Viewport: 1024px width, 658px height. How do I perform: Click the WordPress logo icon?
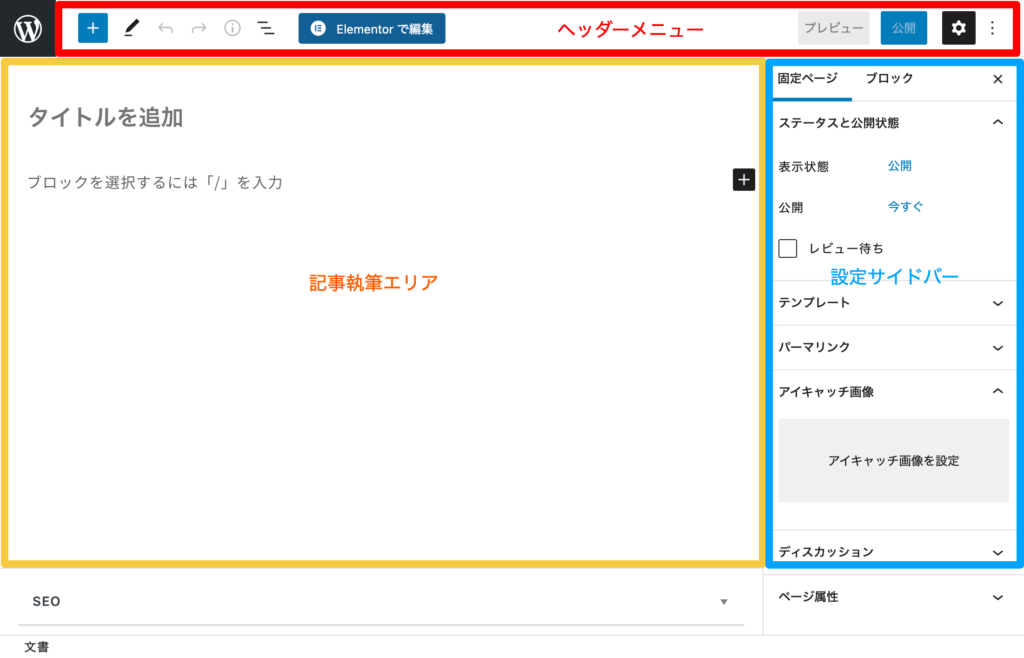point(28,29)
